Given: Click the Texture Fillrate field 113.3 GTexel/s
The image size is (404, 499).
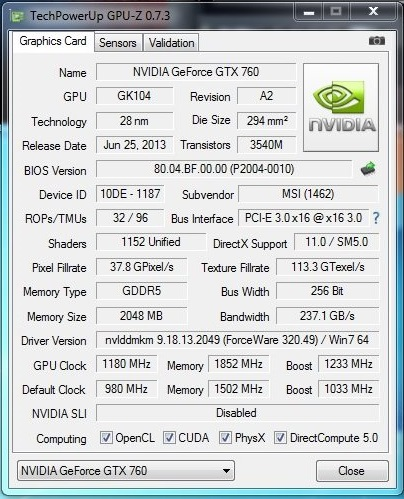Looking at the screenshot, I should pyautogui.click(x=328, y=267).
